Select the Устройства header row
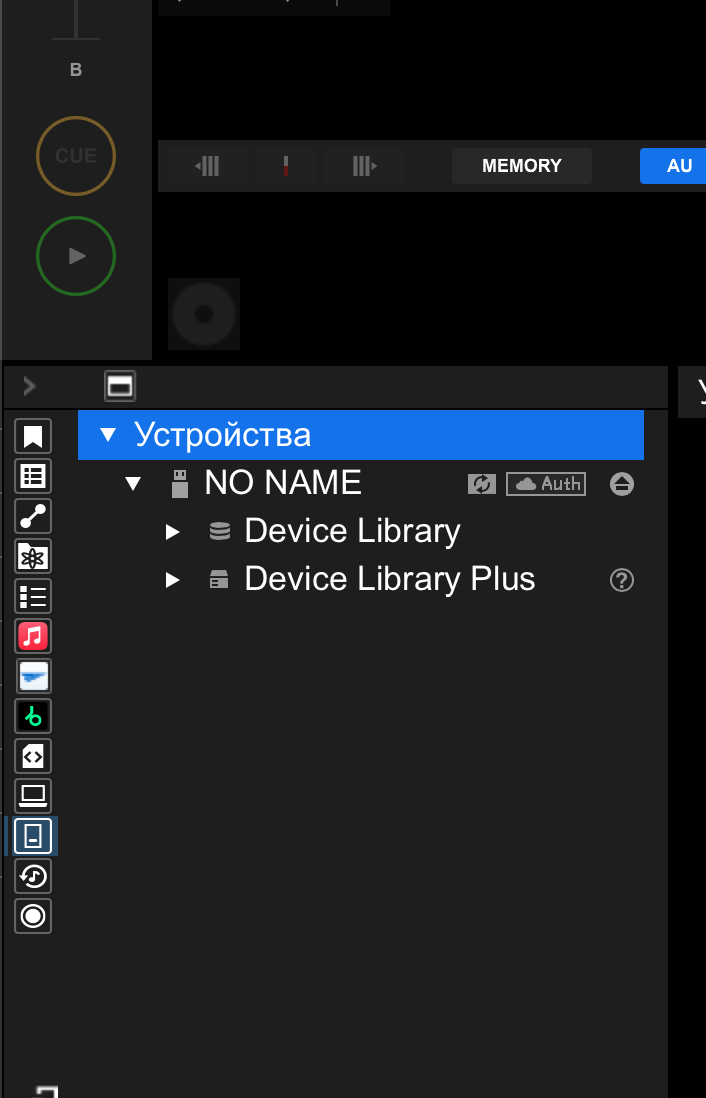The width and height of the screenshot is (706, 1098). [x=361, y=435]
